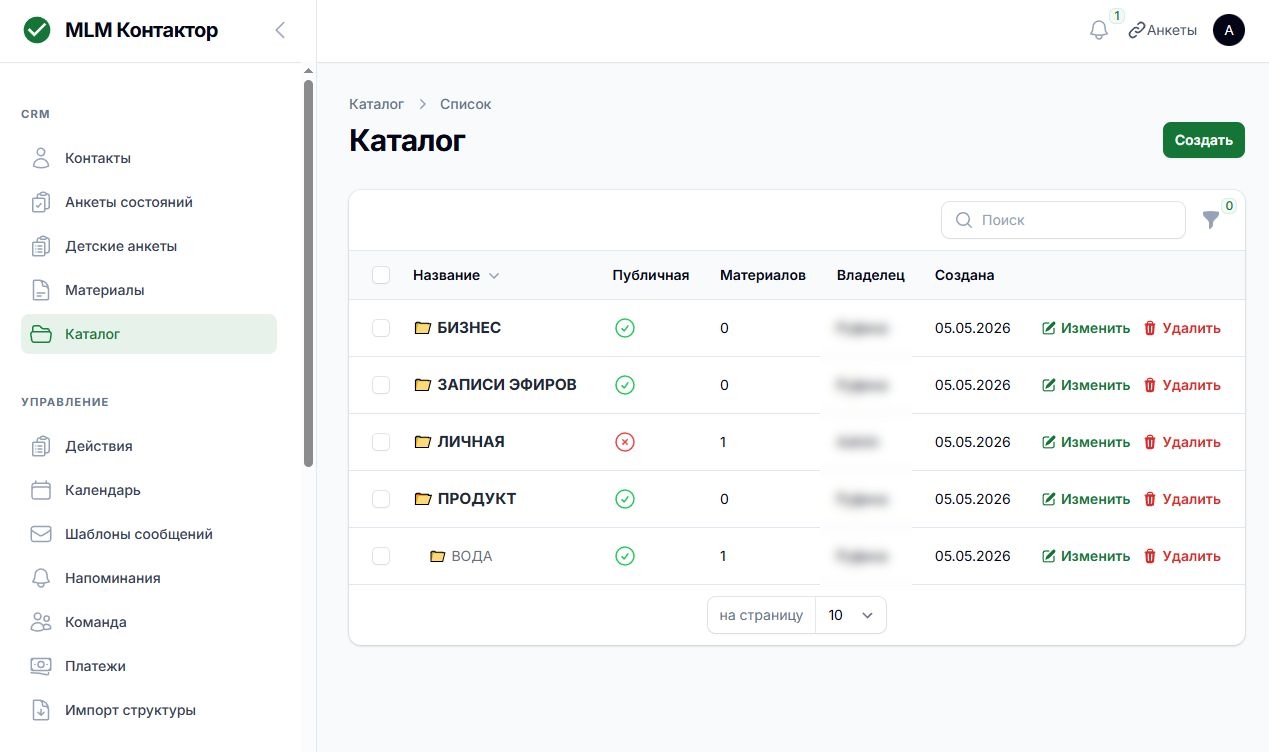Open the Анкеты link in top bar
This screenshot has height=752, width=1269.
tap(1162, 30)
